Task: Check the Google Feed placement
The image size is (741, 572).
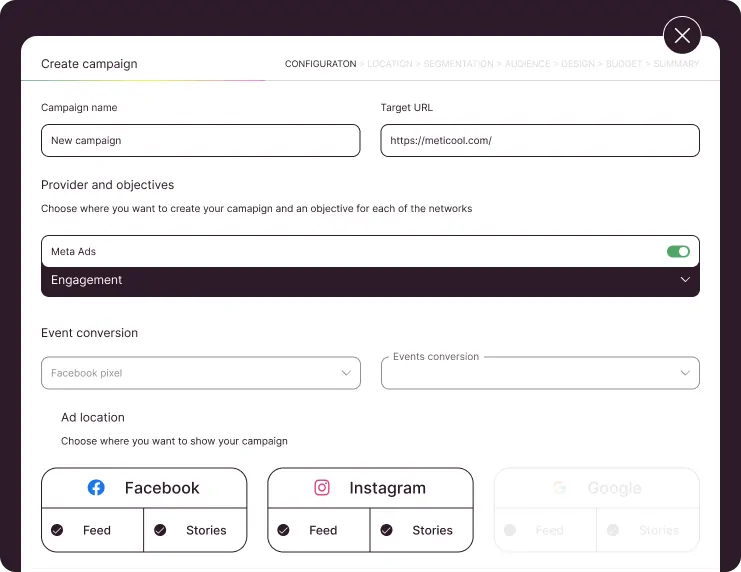Action: (510, 530)
